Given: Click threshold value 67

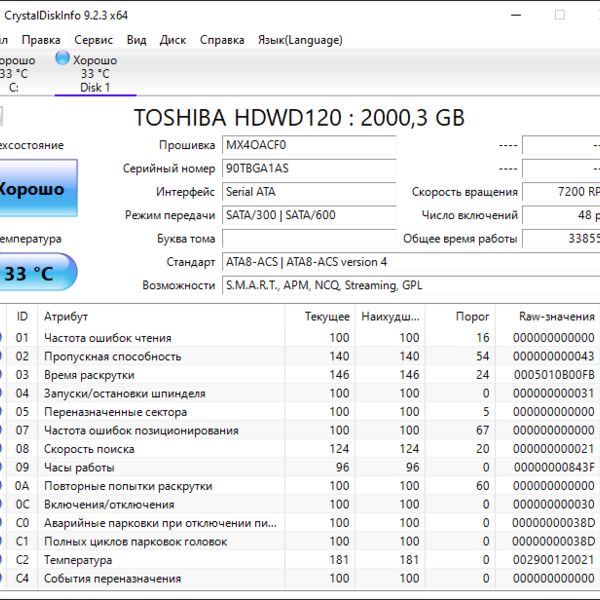Looking at the screenshot, I should coord(483,430).
